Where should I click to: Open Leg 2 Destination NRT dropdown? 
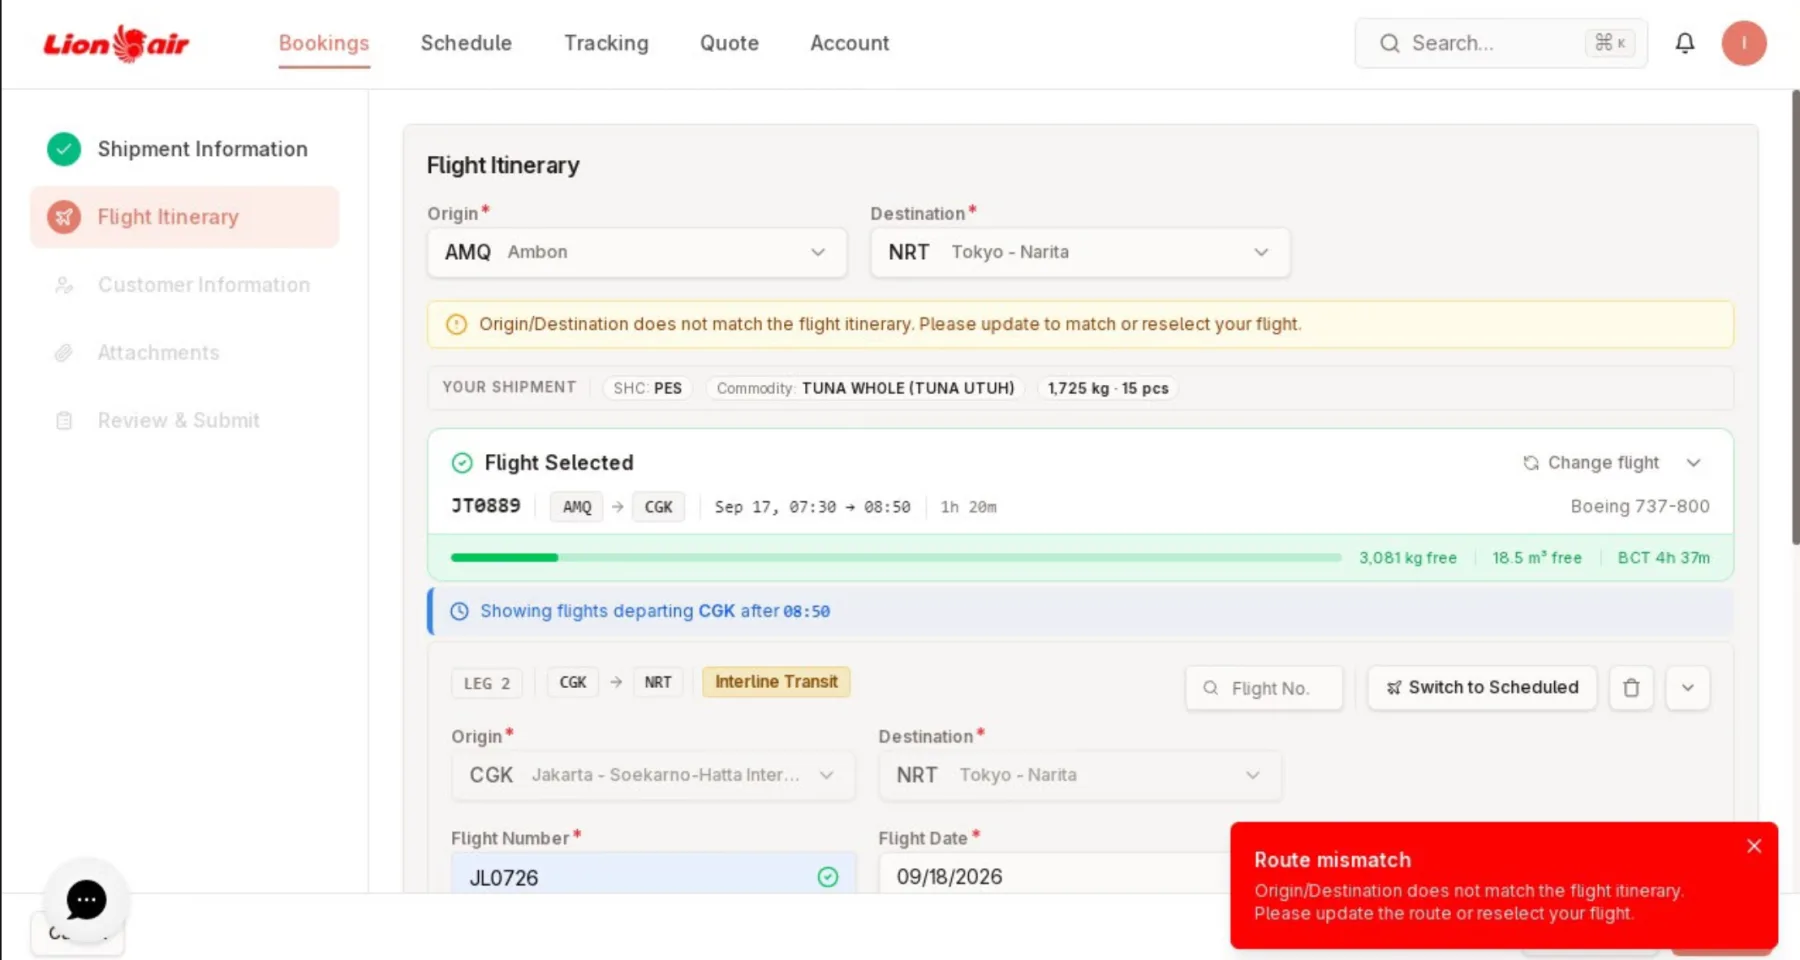[x=1080, y=775]
